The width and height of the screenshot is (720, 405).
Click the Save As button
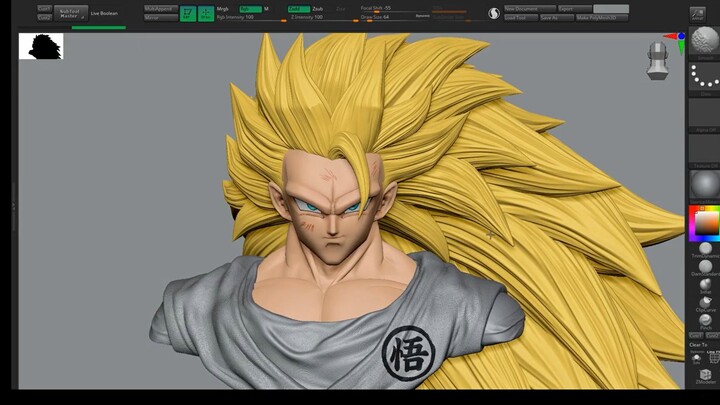click(x=557, y=17)
